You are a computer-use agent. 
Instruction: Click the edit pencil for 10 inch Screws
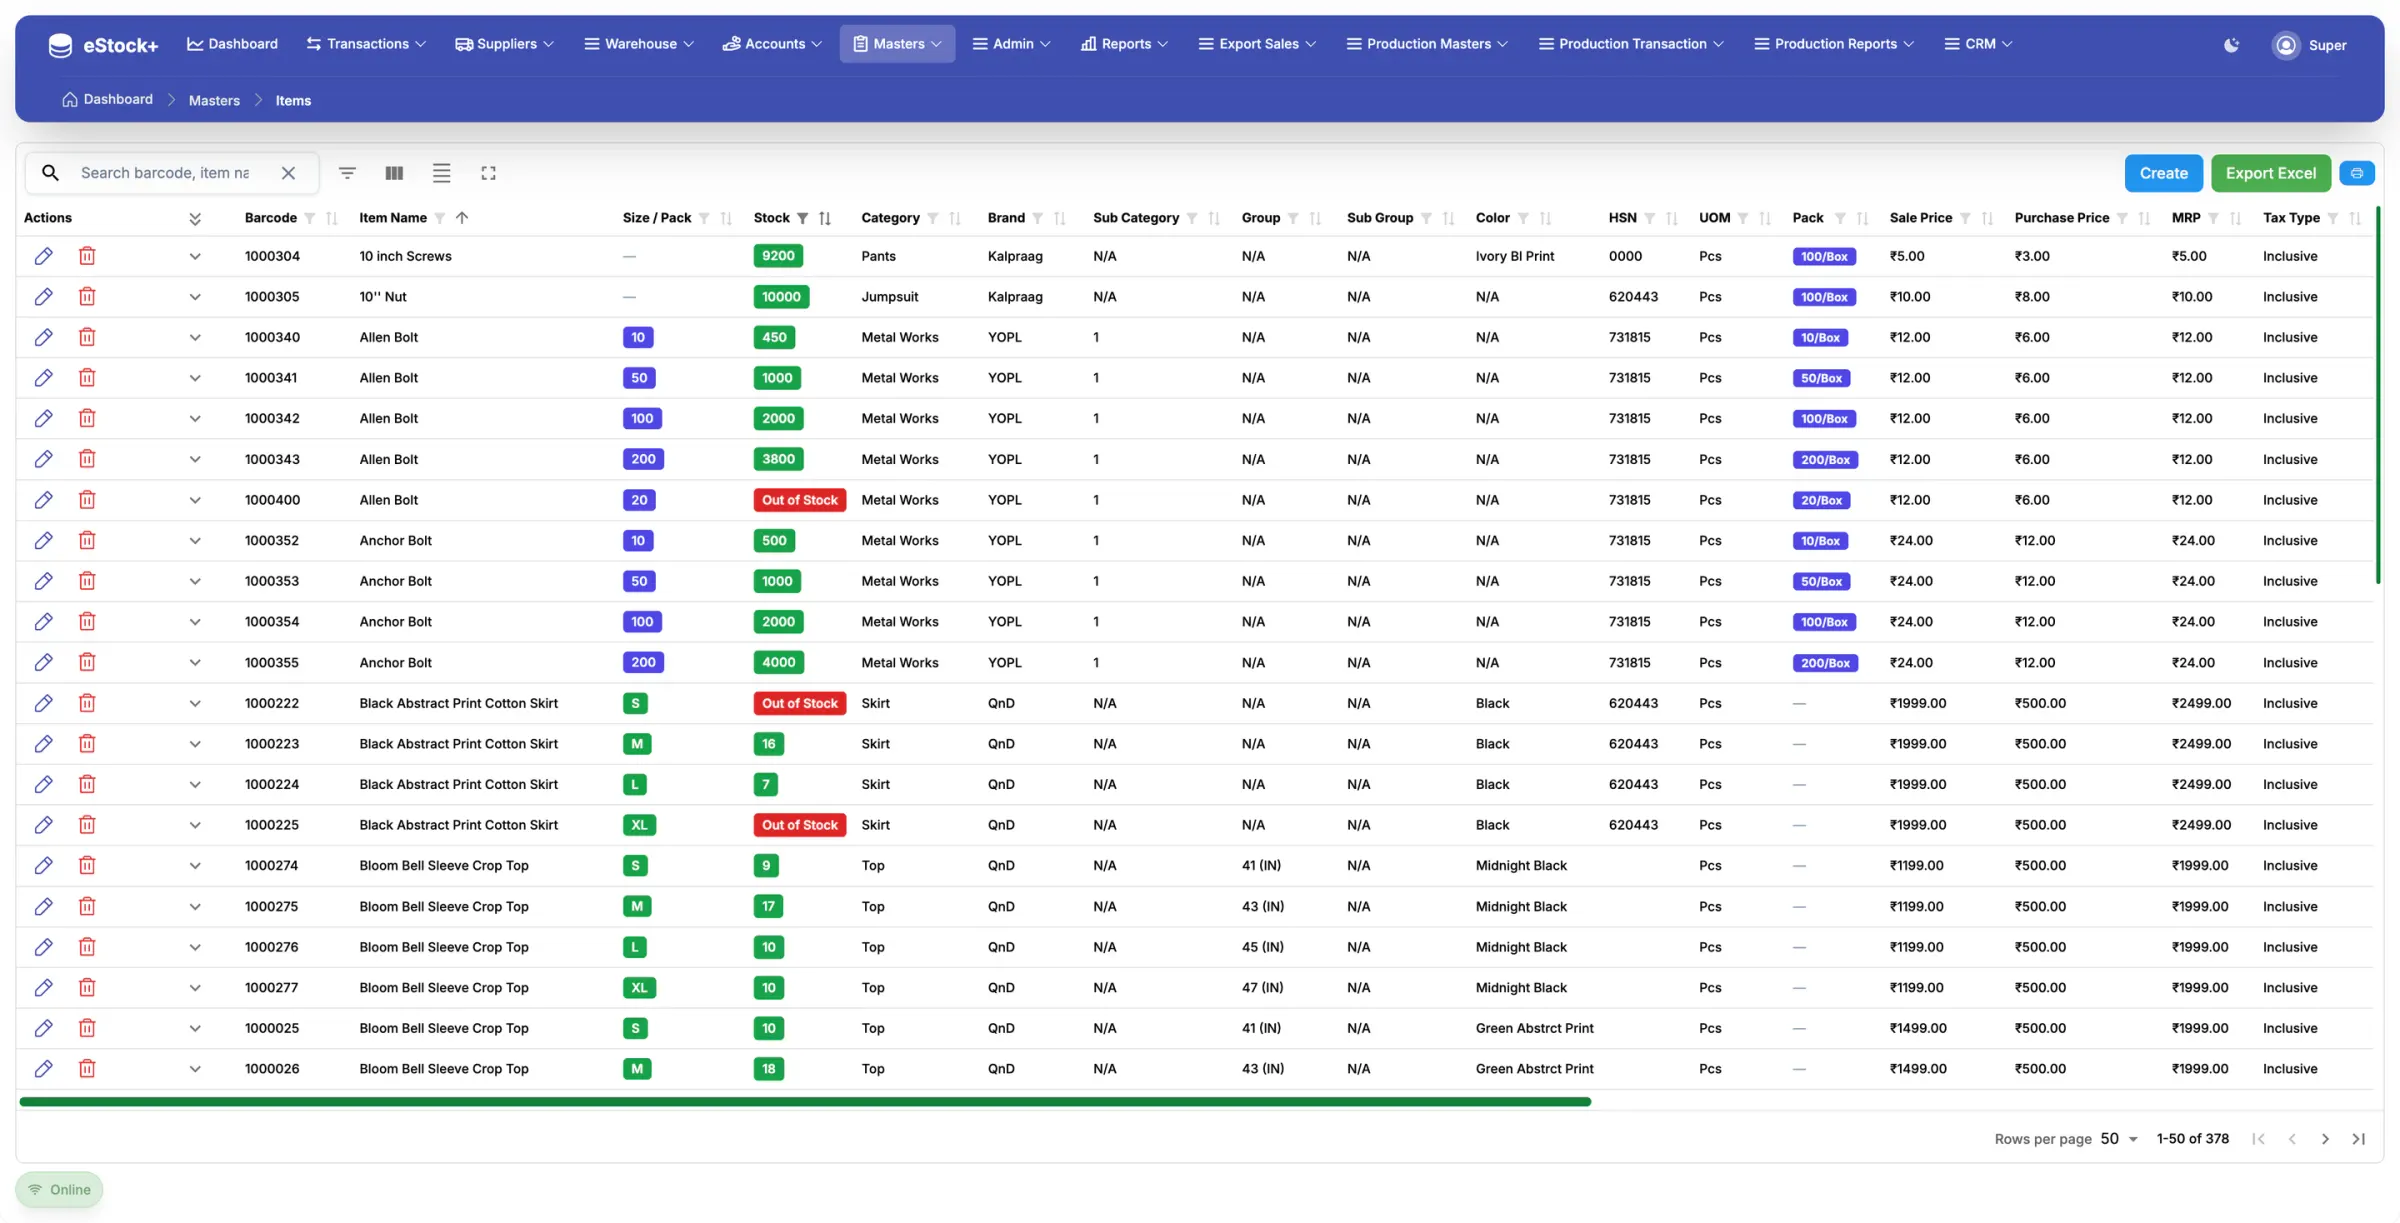tap(43, 256)
